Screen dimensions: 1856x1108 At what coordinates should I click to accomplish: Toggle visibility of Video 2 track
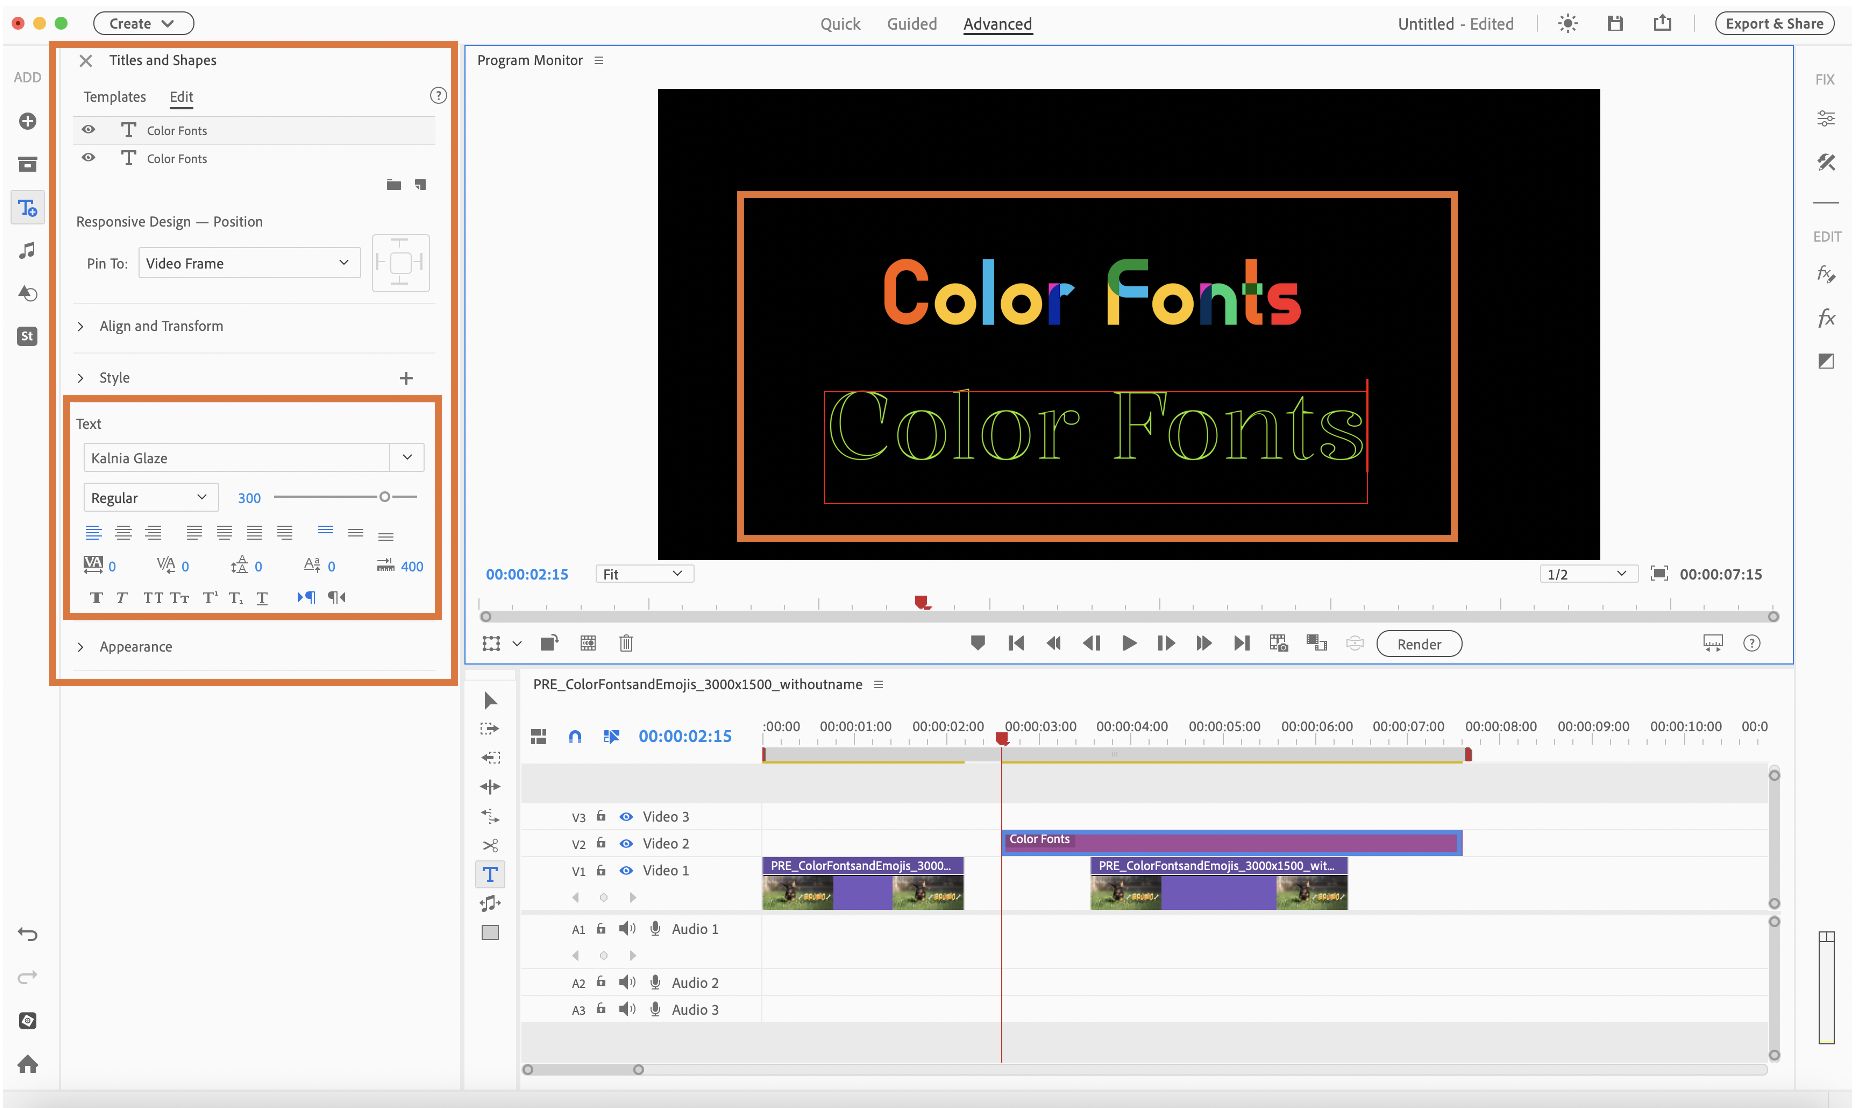tap(626, 844)
